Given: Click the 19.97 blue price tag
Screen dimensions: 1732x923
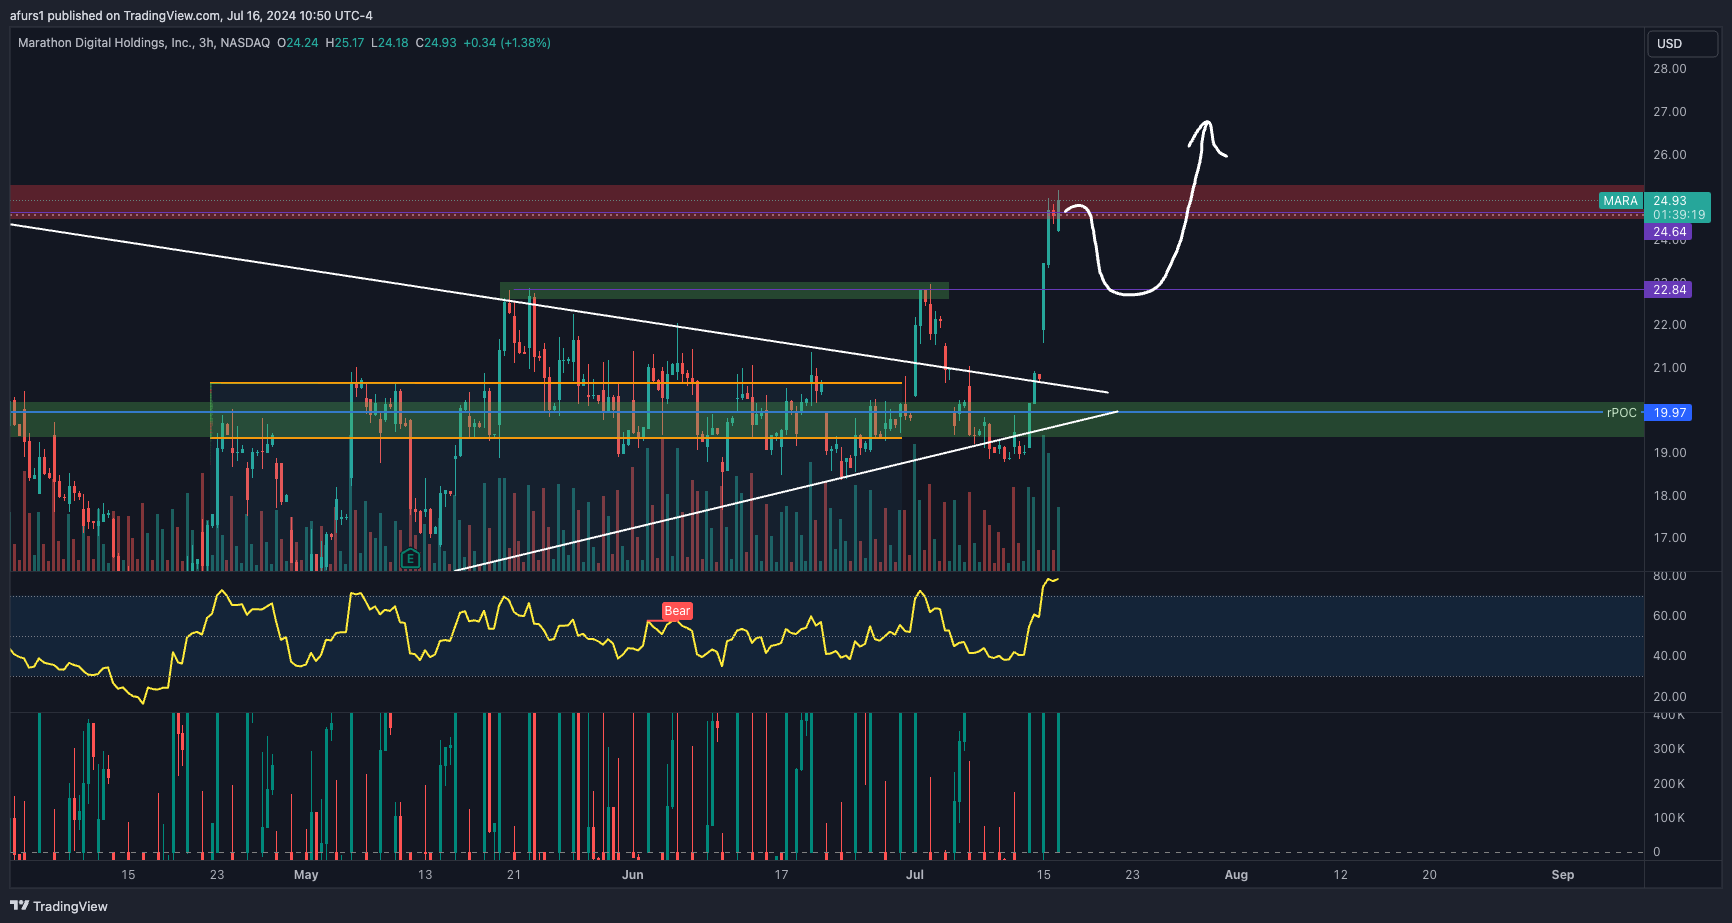Looking at the screenshot, I should (1669, 413).
